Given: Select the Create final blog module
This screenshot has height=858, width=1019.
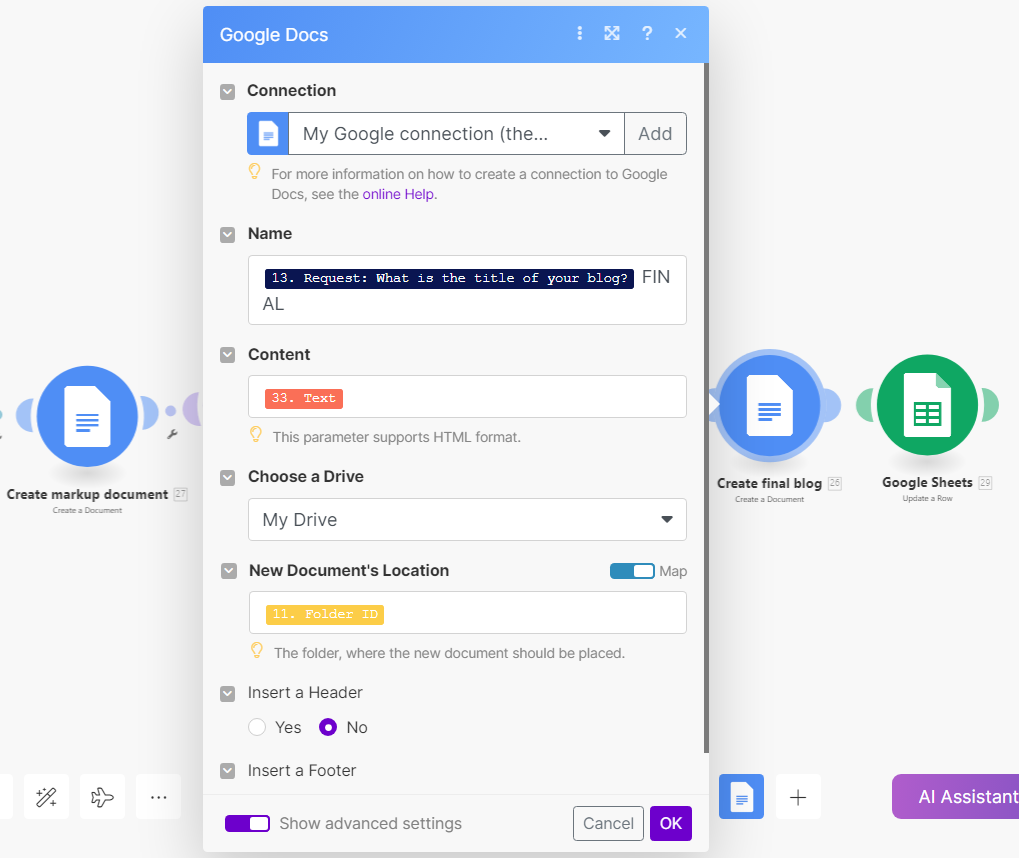Looking at the screenshot, I should 769,406.
